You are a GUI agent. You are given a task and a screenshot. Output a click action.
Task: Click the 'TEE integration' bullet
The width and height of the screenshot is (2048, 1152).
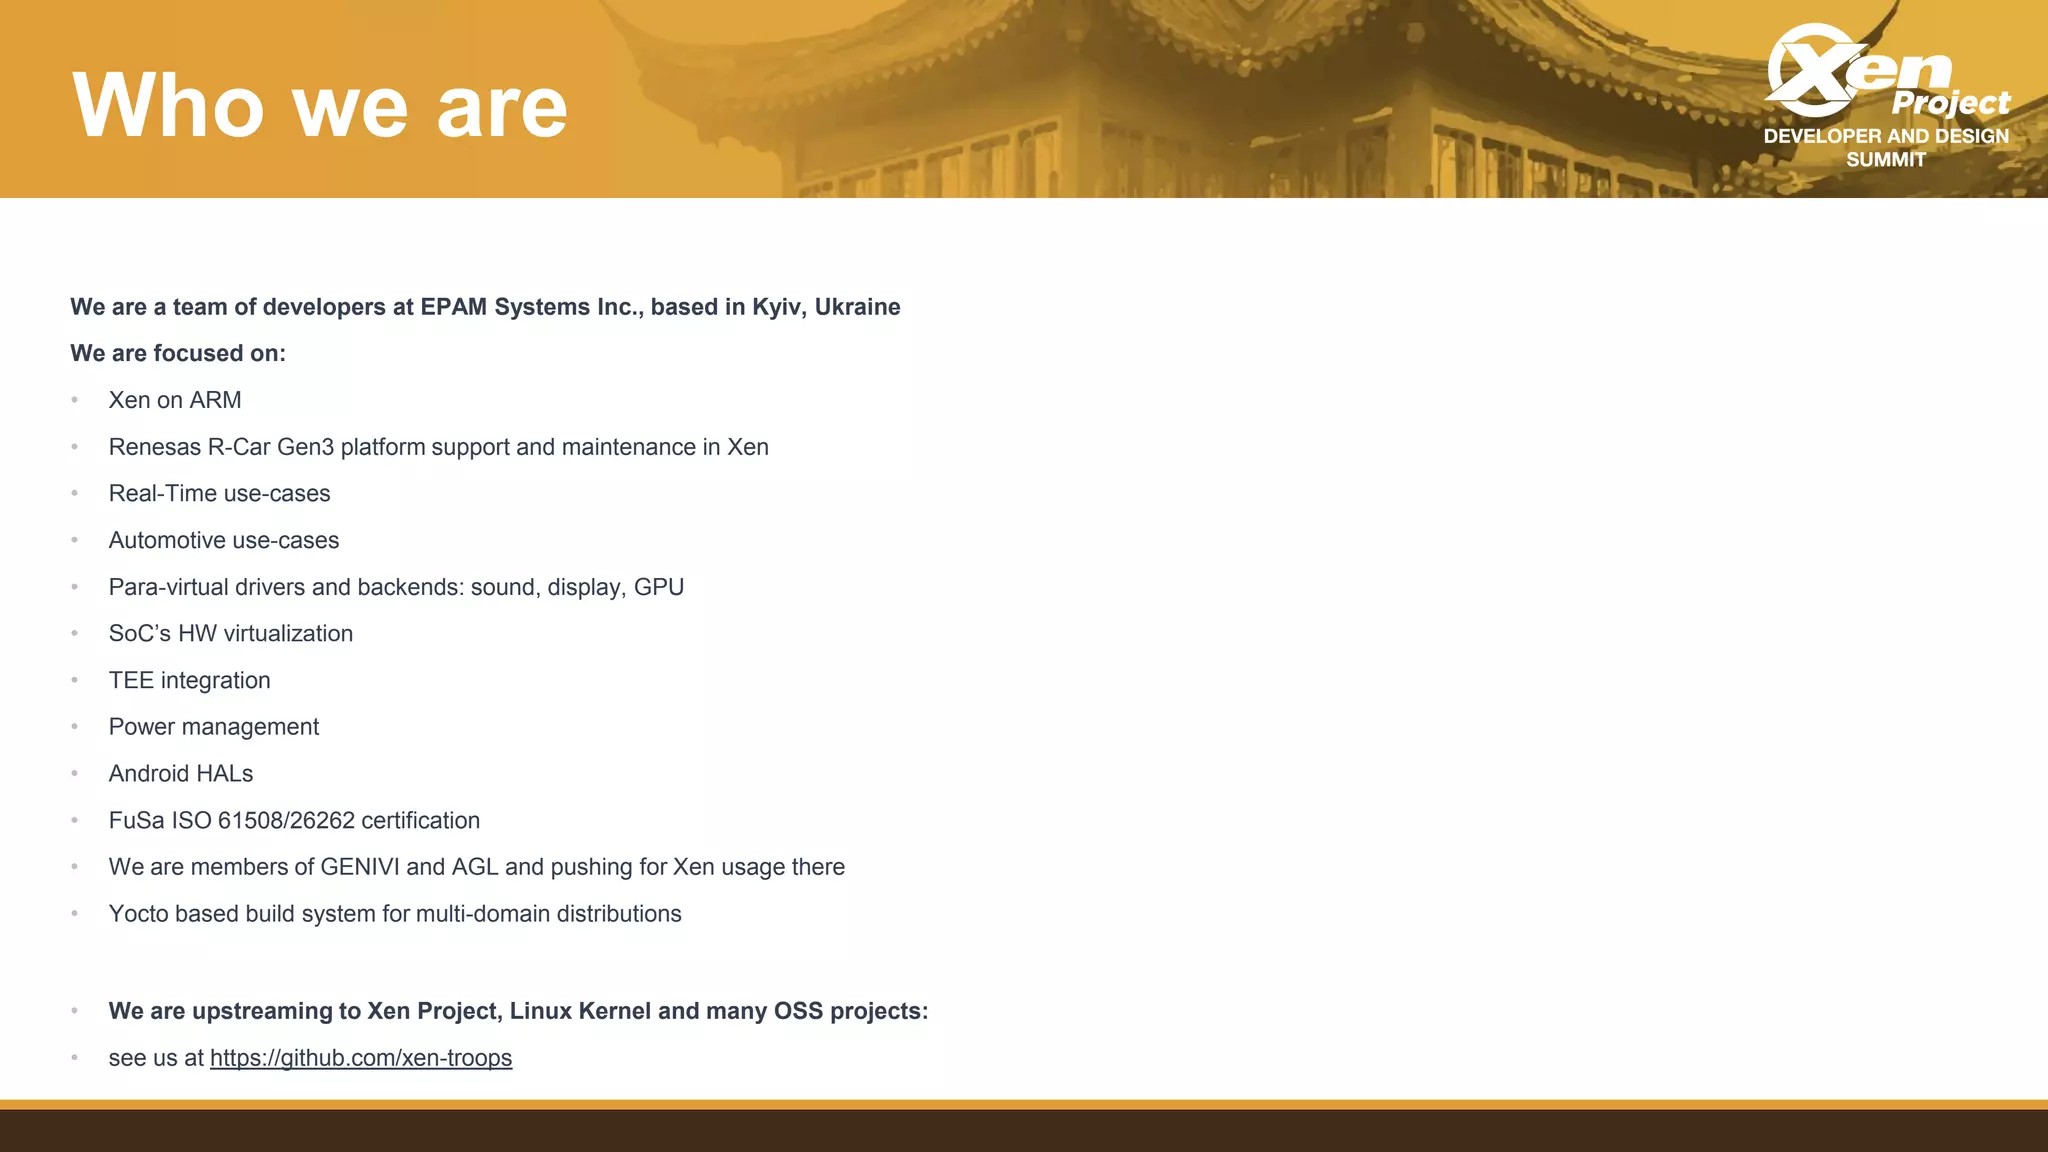[x=189, y=680]
